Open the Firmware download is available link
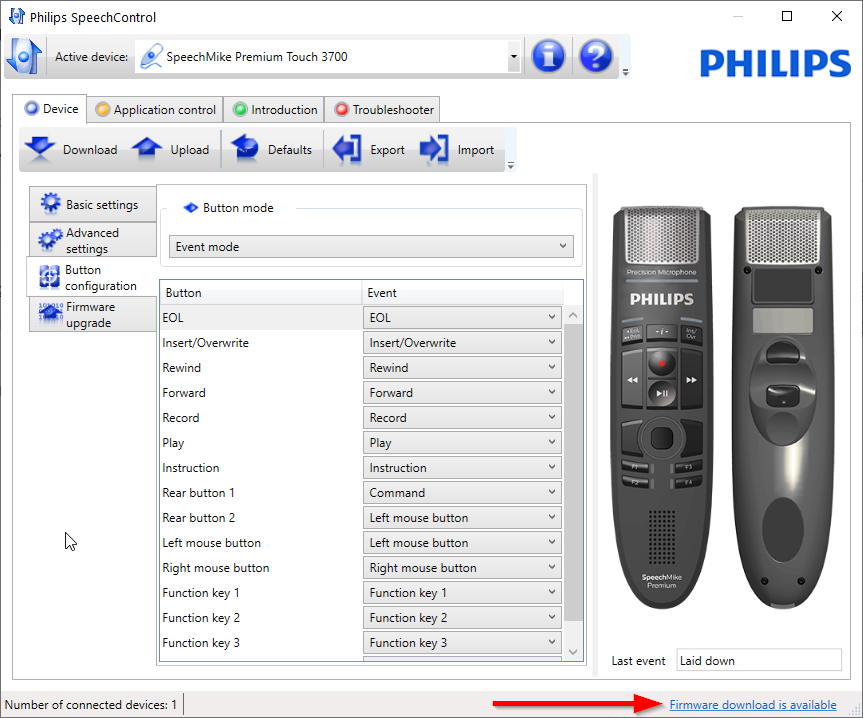Image resolution: width=863 pixels, height=718 pixels. click(x=752, y=705)
